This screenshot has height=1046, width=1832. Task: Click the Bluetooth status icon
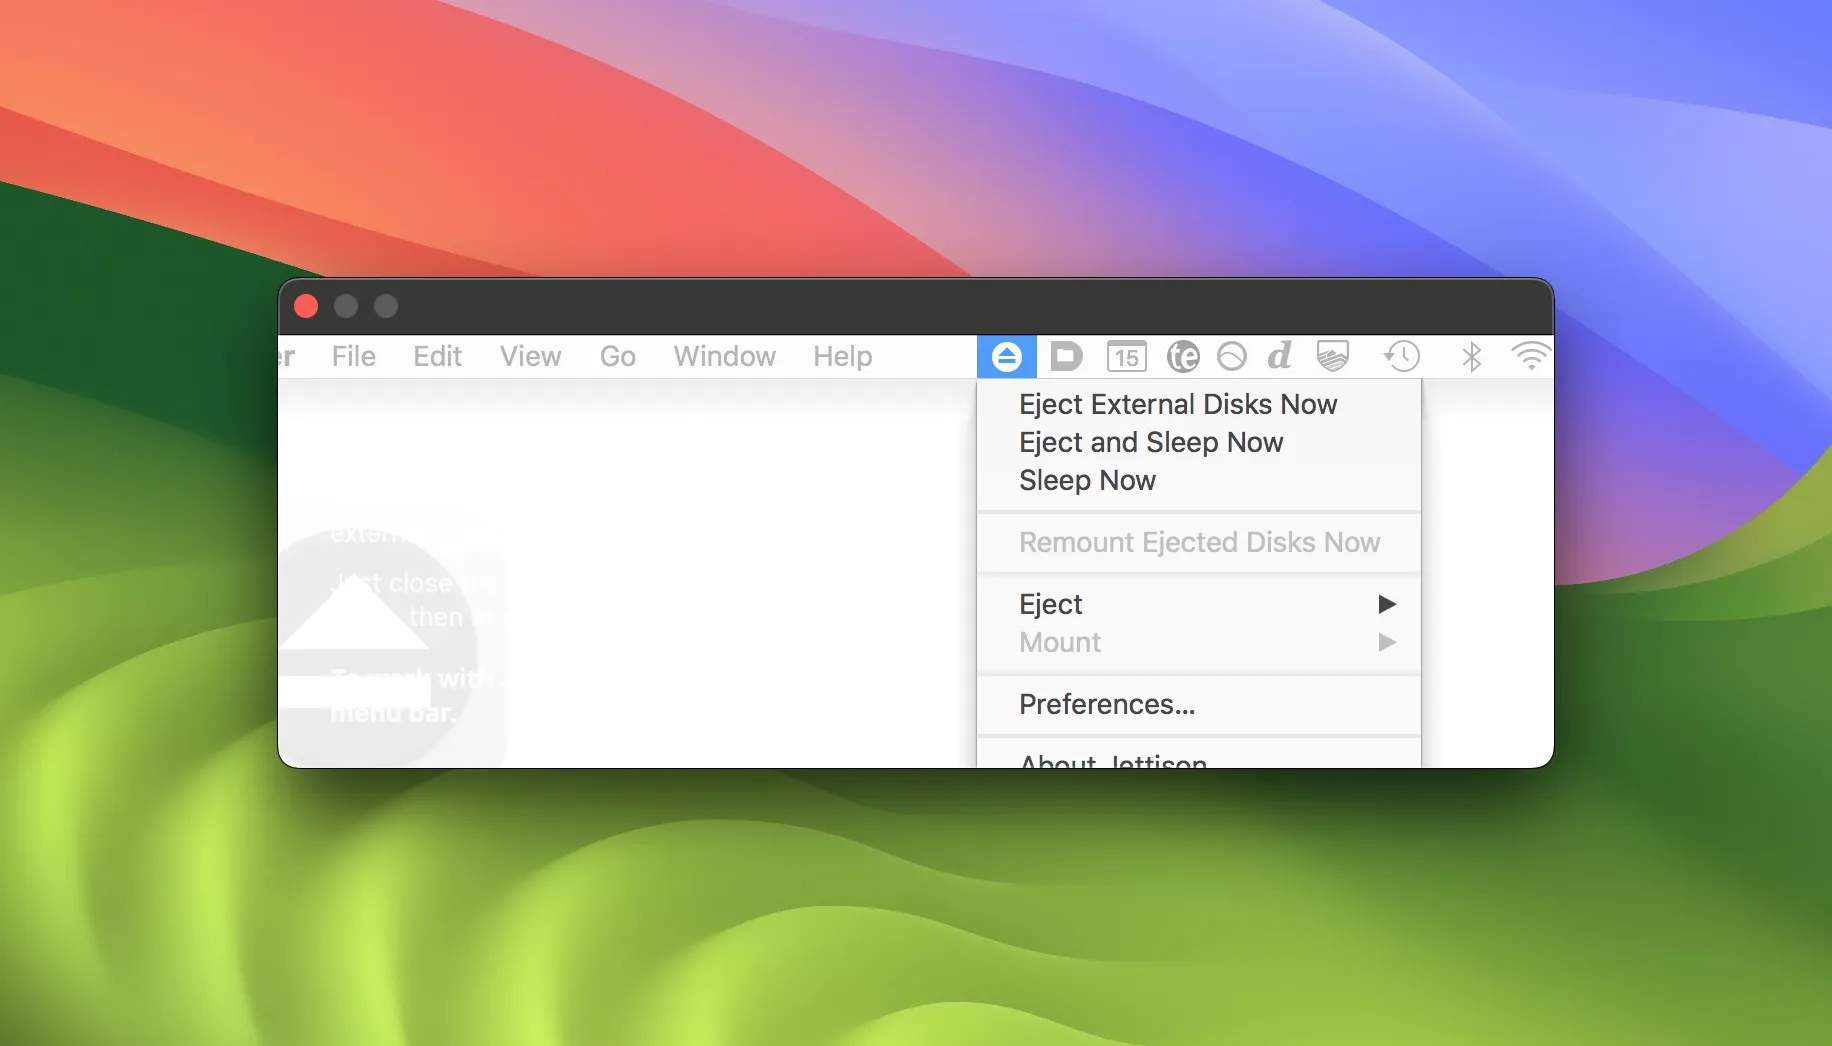click(x=1471, y=357)
